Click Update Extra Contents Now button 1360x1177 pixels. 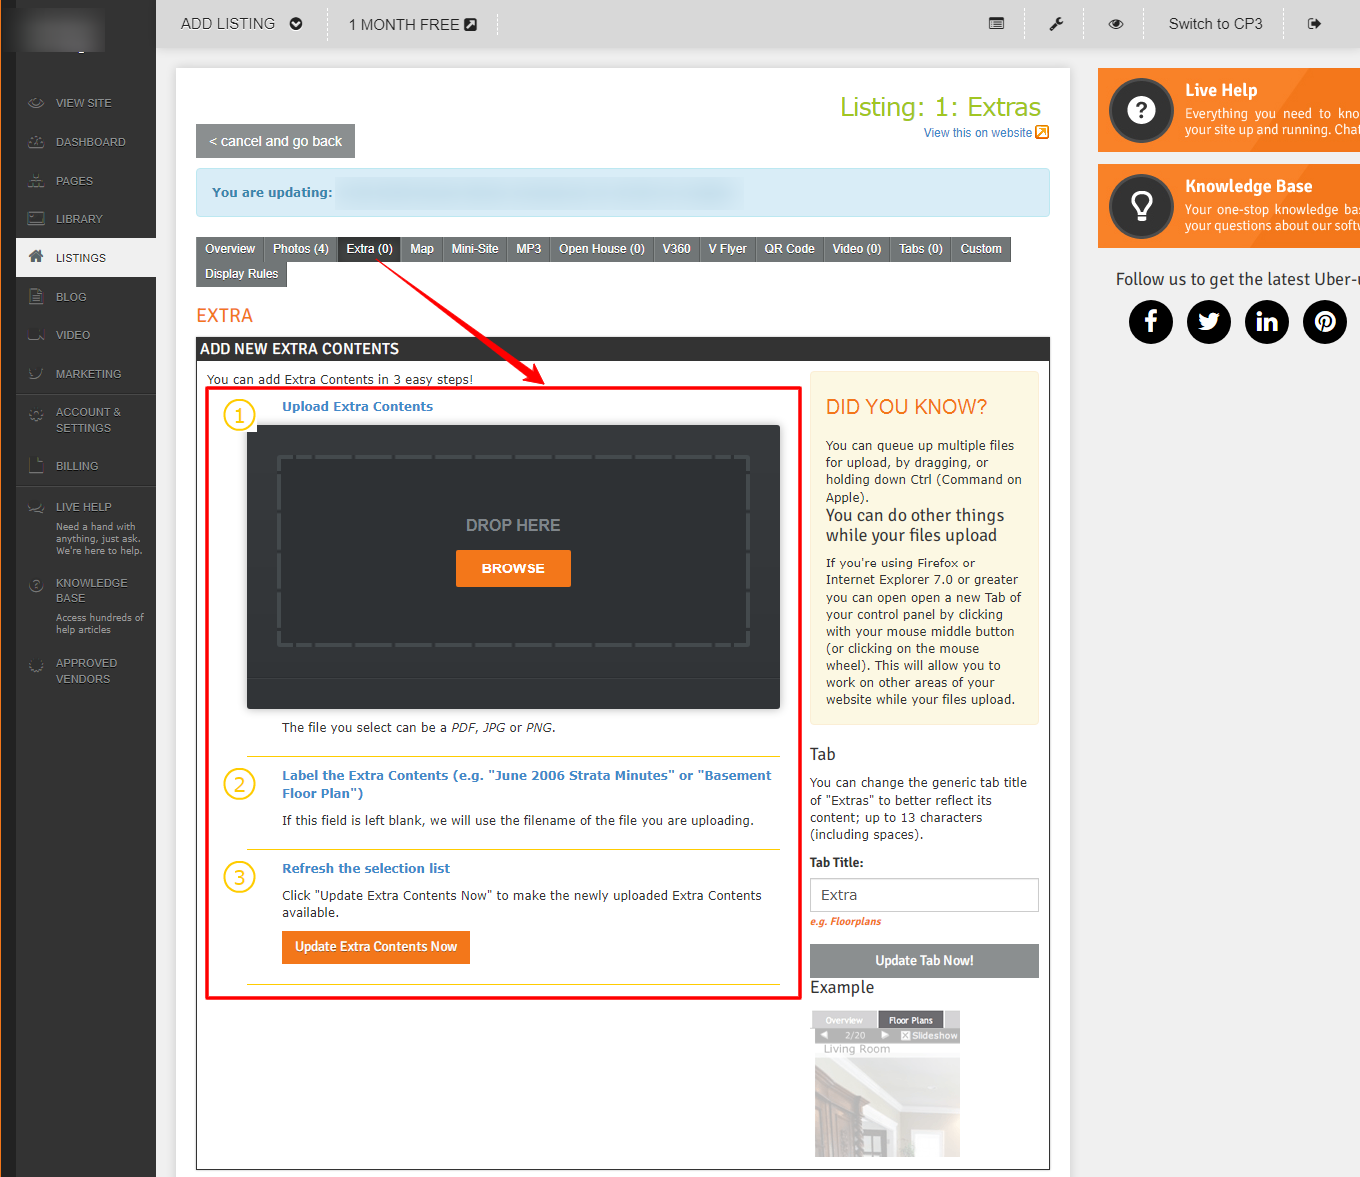click(375, 947)
